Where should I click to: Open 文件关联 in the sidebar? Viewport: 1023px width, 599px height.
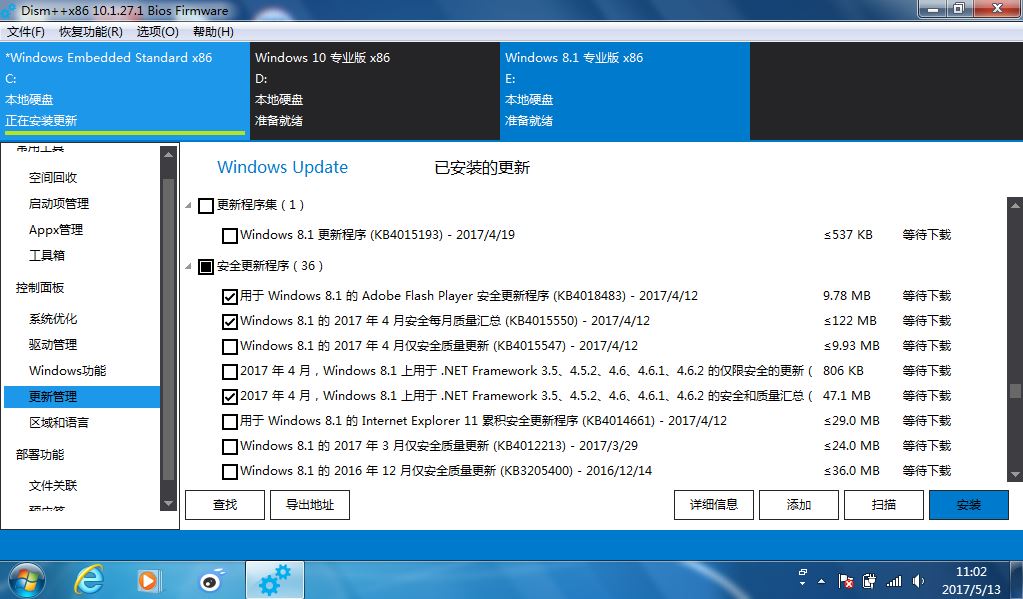pos(53,485)
